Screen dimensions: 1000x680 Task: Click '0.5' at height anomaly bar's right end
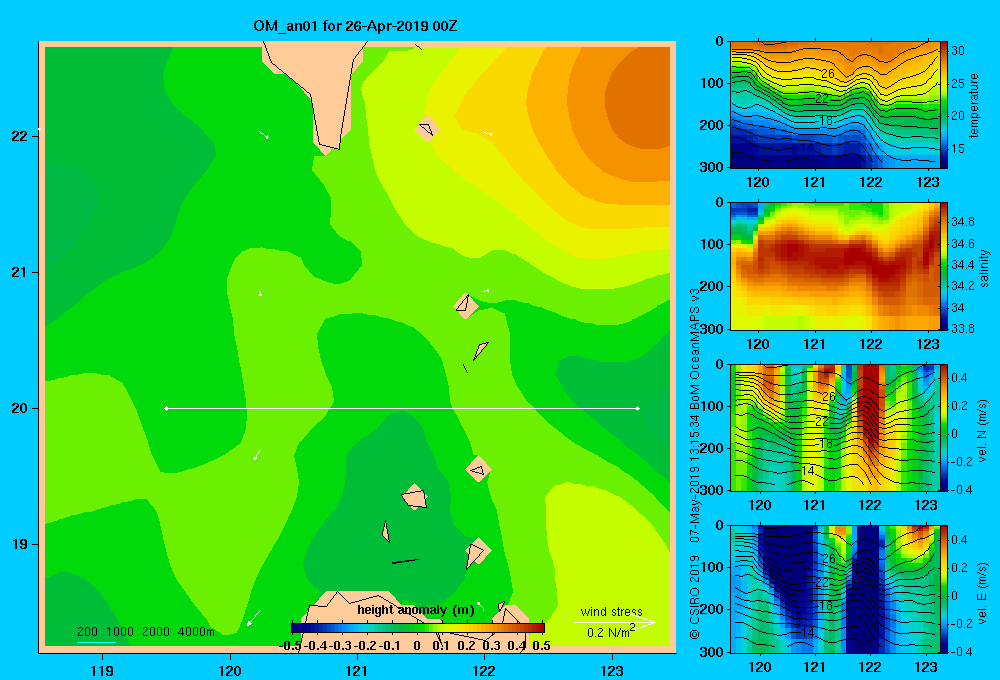(541, 646)
